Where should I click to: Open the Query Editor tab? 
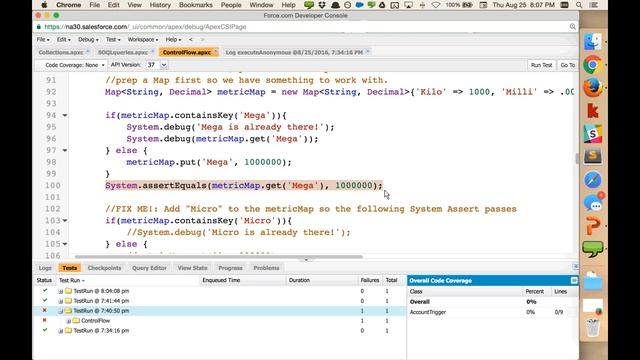coord(149,268)
